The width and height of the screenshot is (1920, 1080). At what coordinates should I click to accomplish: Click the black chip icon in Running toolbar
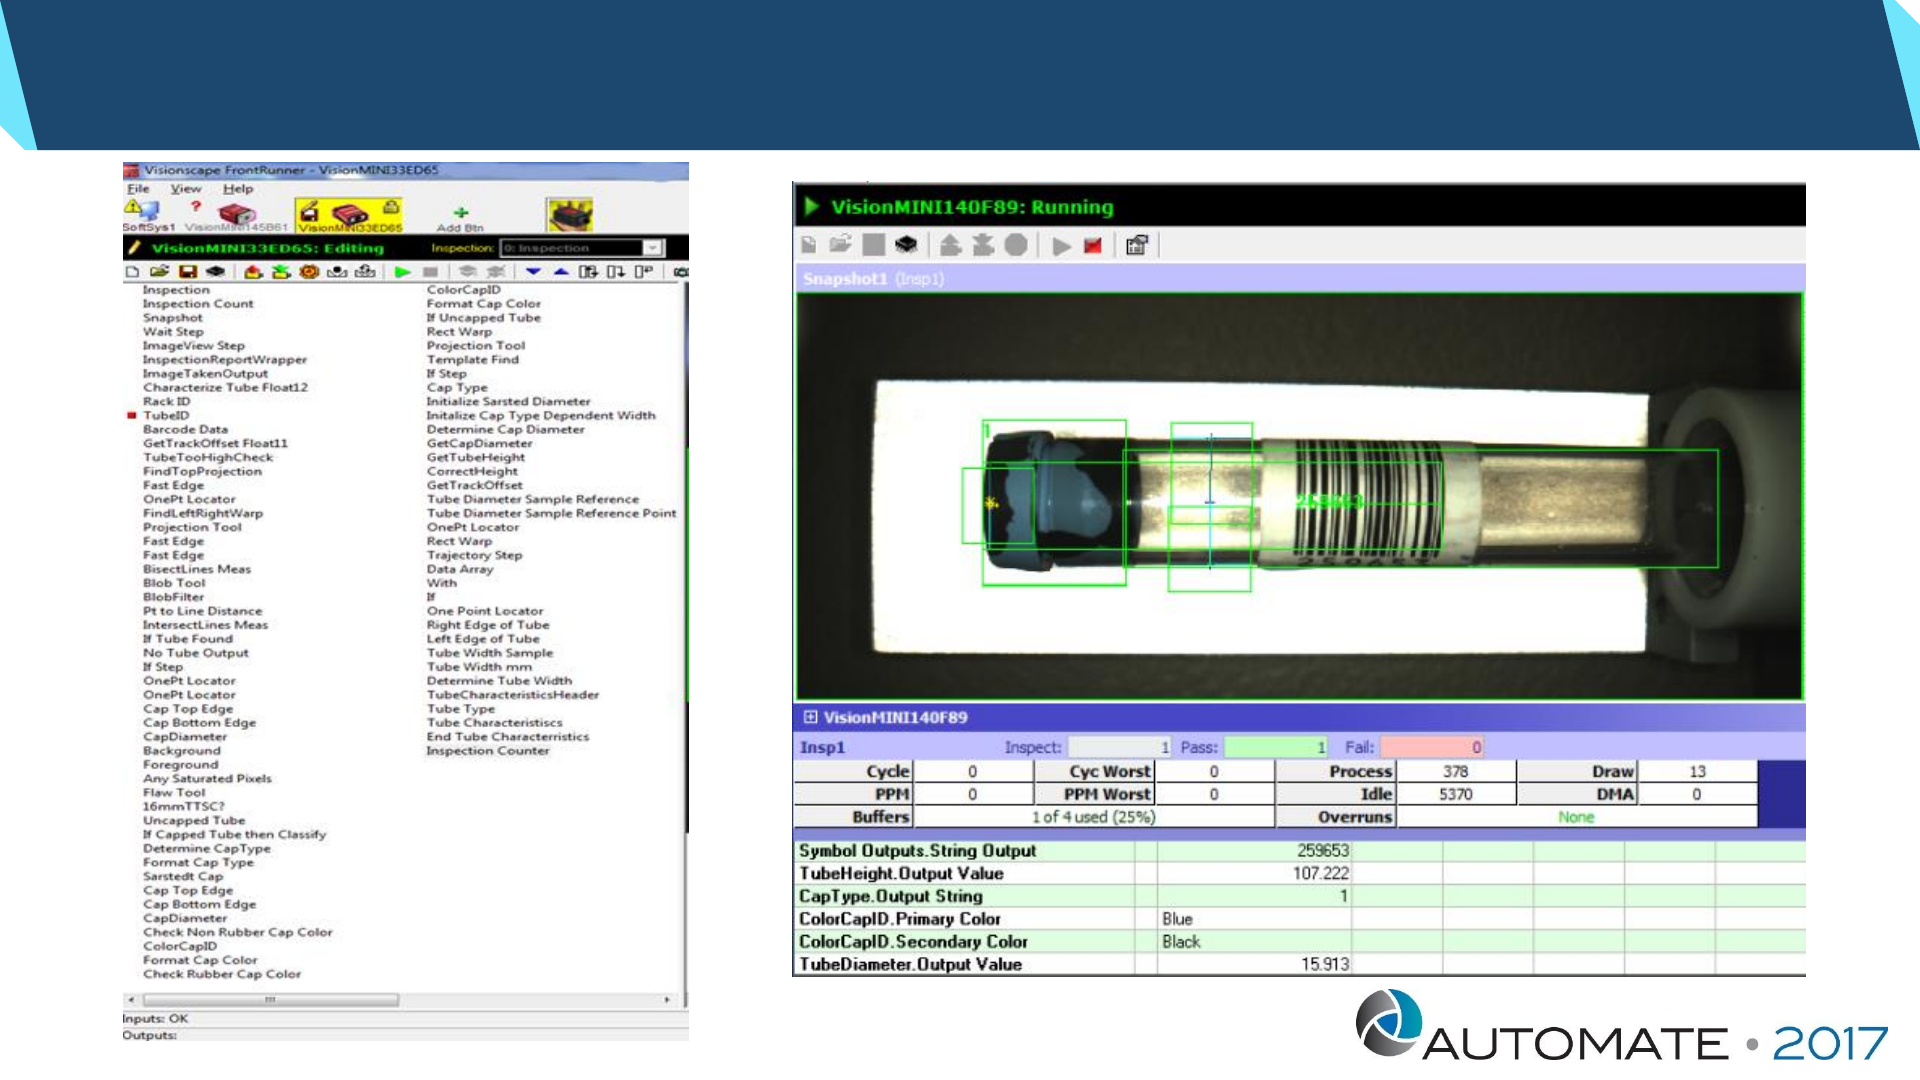[x=906, y=245]
